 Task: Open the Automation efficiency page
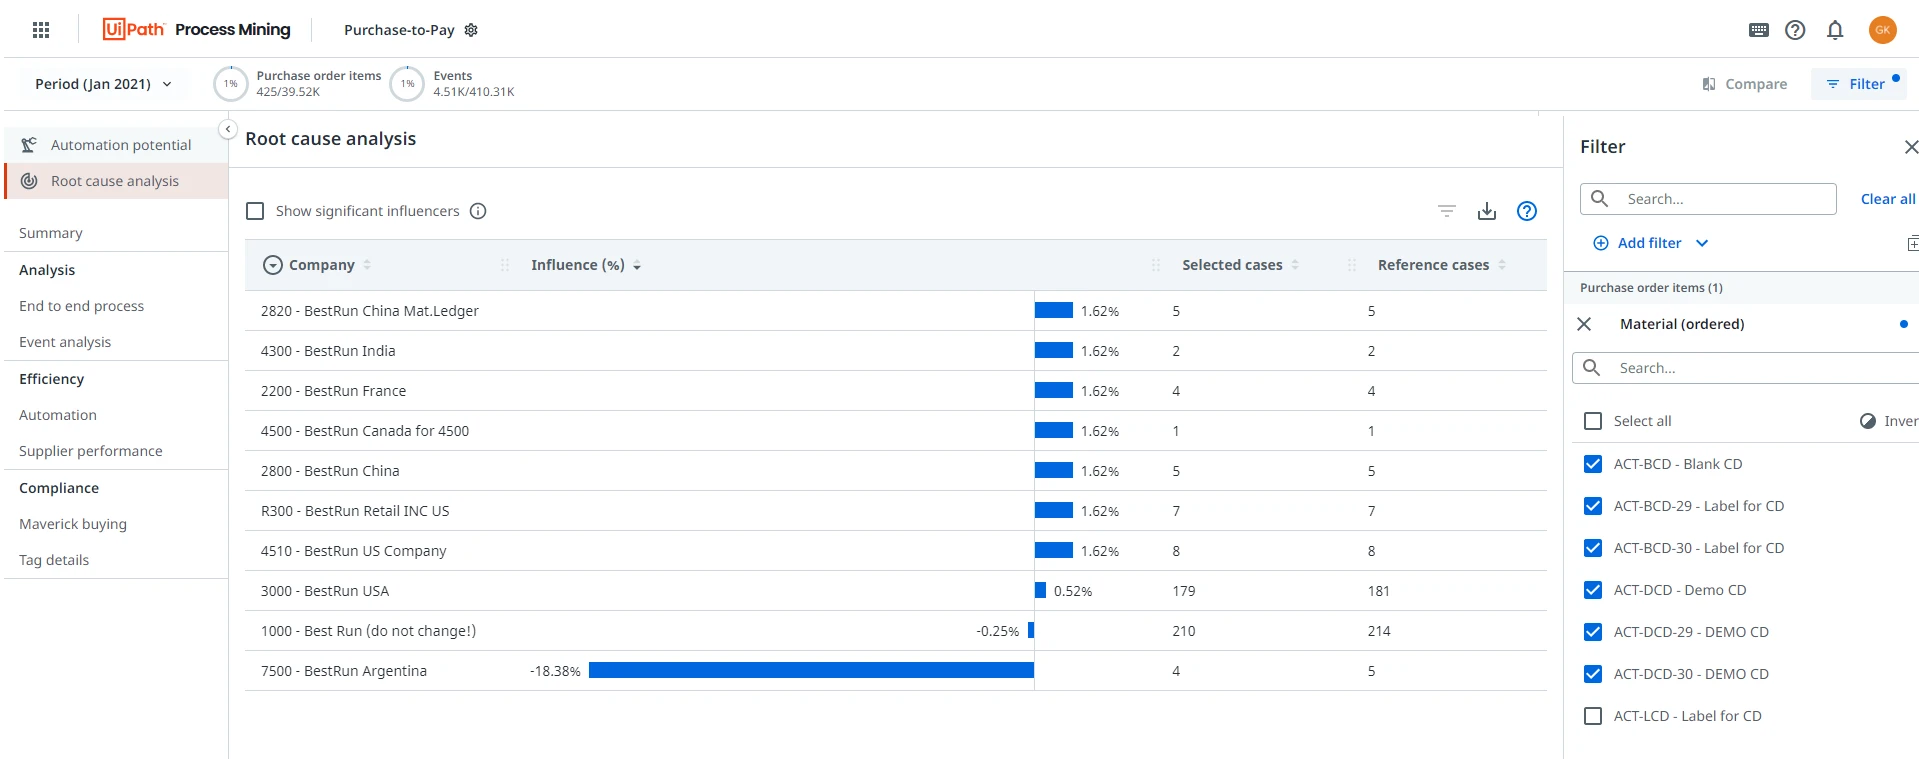pyautogui.click(x=58, y=415)
